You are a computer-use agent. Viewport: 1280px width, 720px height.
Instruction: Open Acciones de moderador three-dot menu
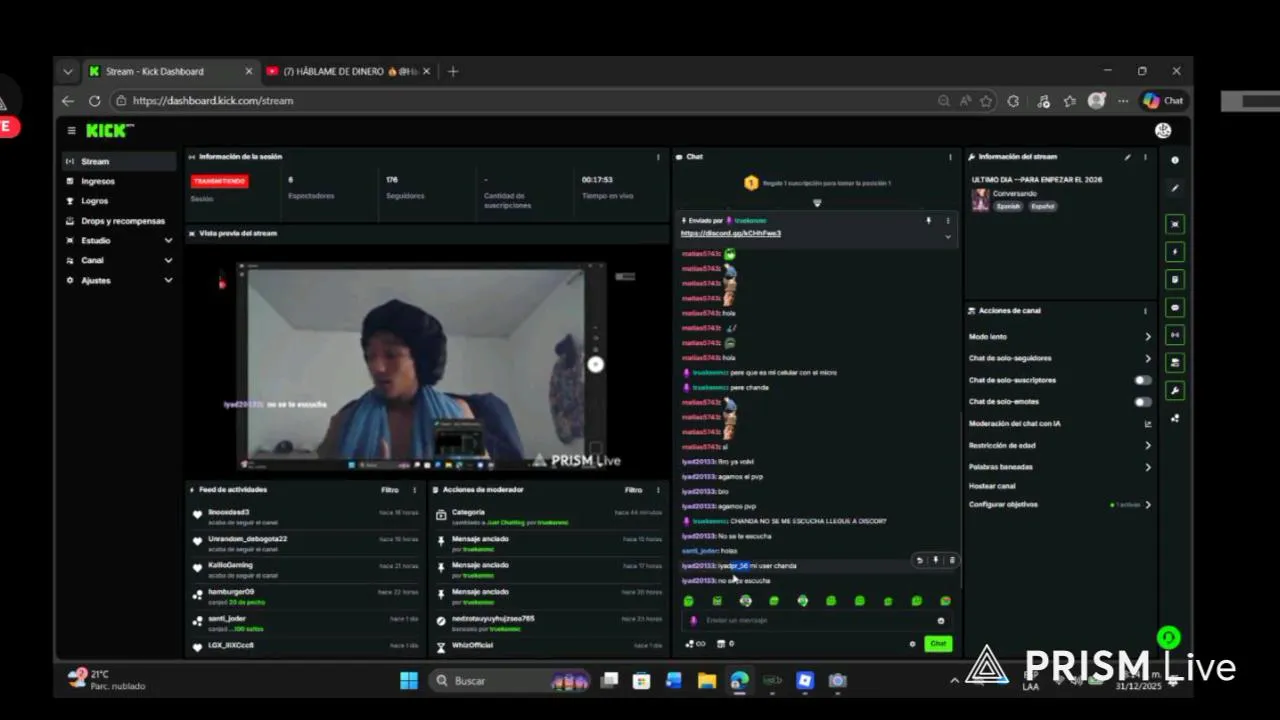coord(658,490)
